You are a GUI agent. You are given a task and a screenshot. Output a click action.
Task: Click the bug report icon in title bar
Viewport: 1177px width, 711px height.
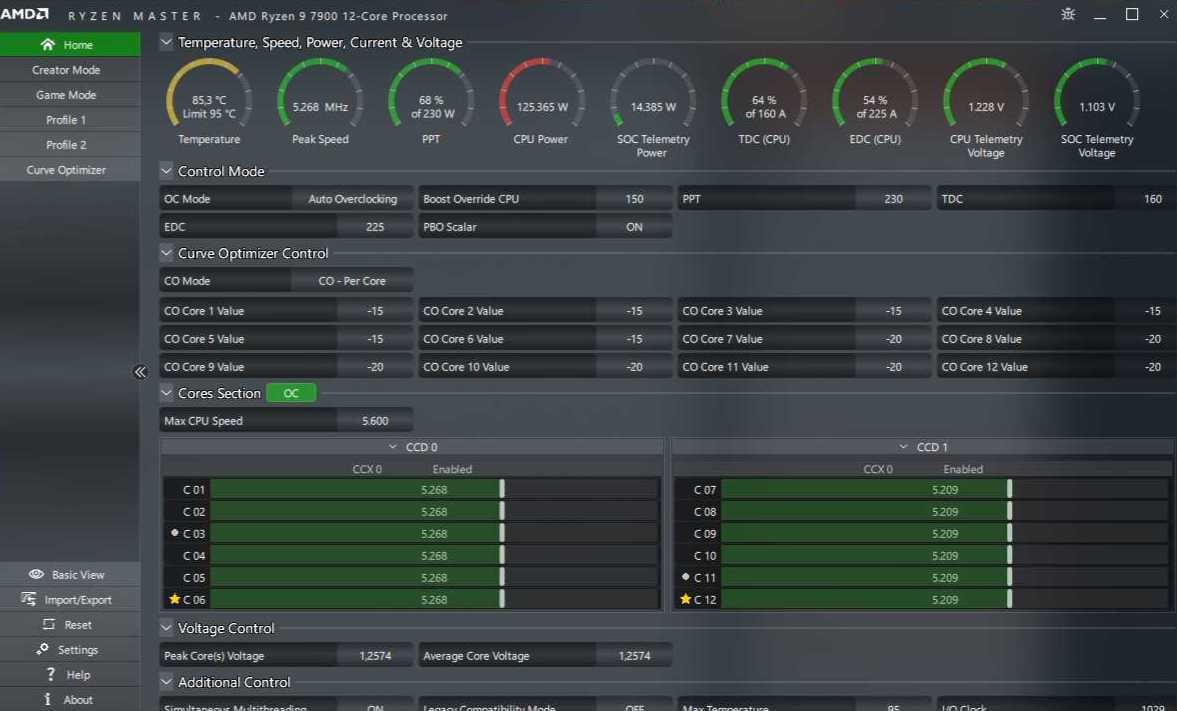(1067, 14)
